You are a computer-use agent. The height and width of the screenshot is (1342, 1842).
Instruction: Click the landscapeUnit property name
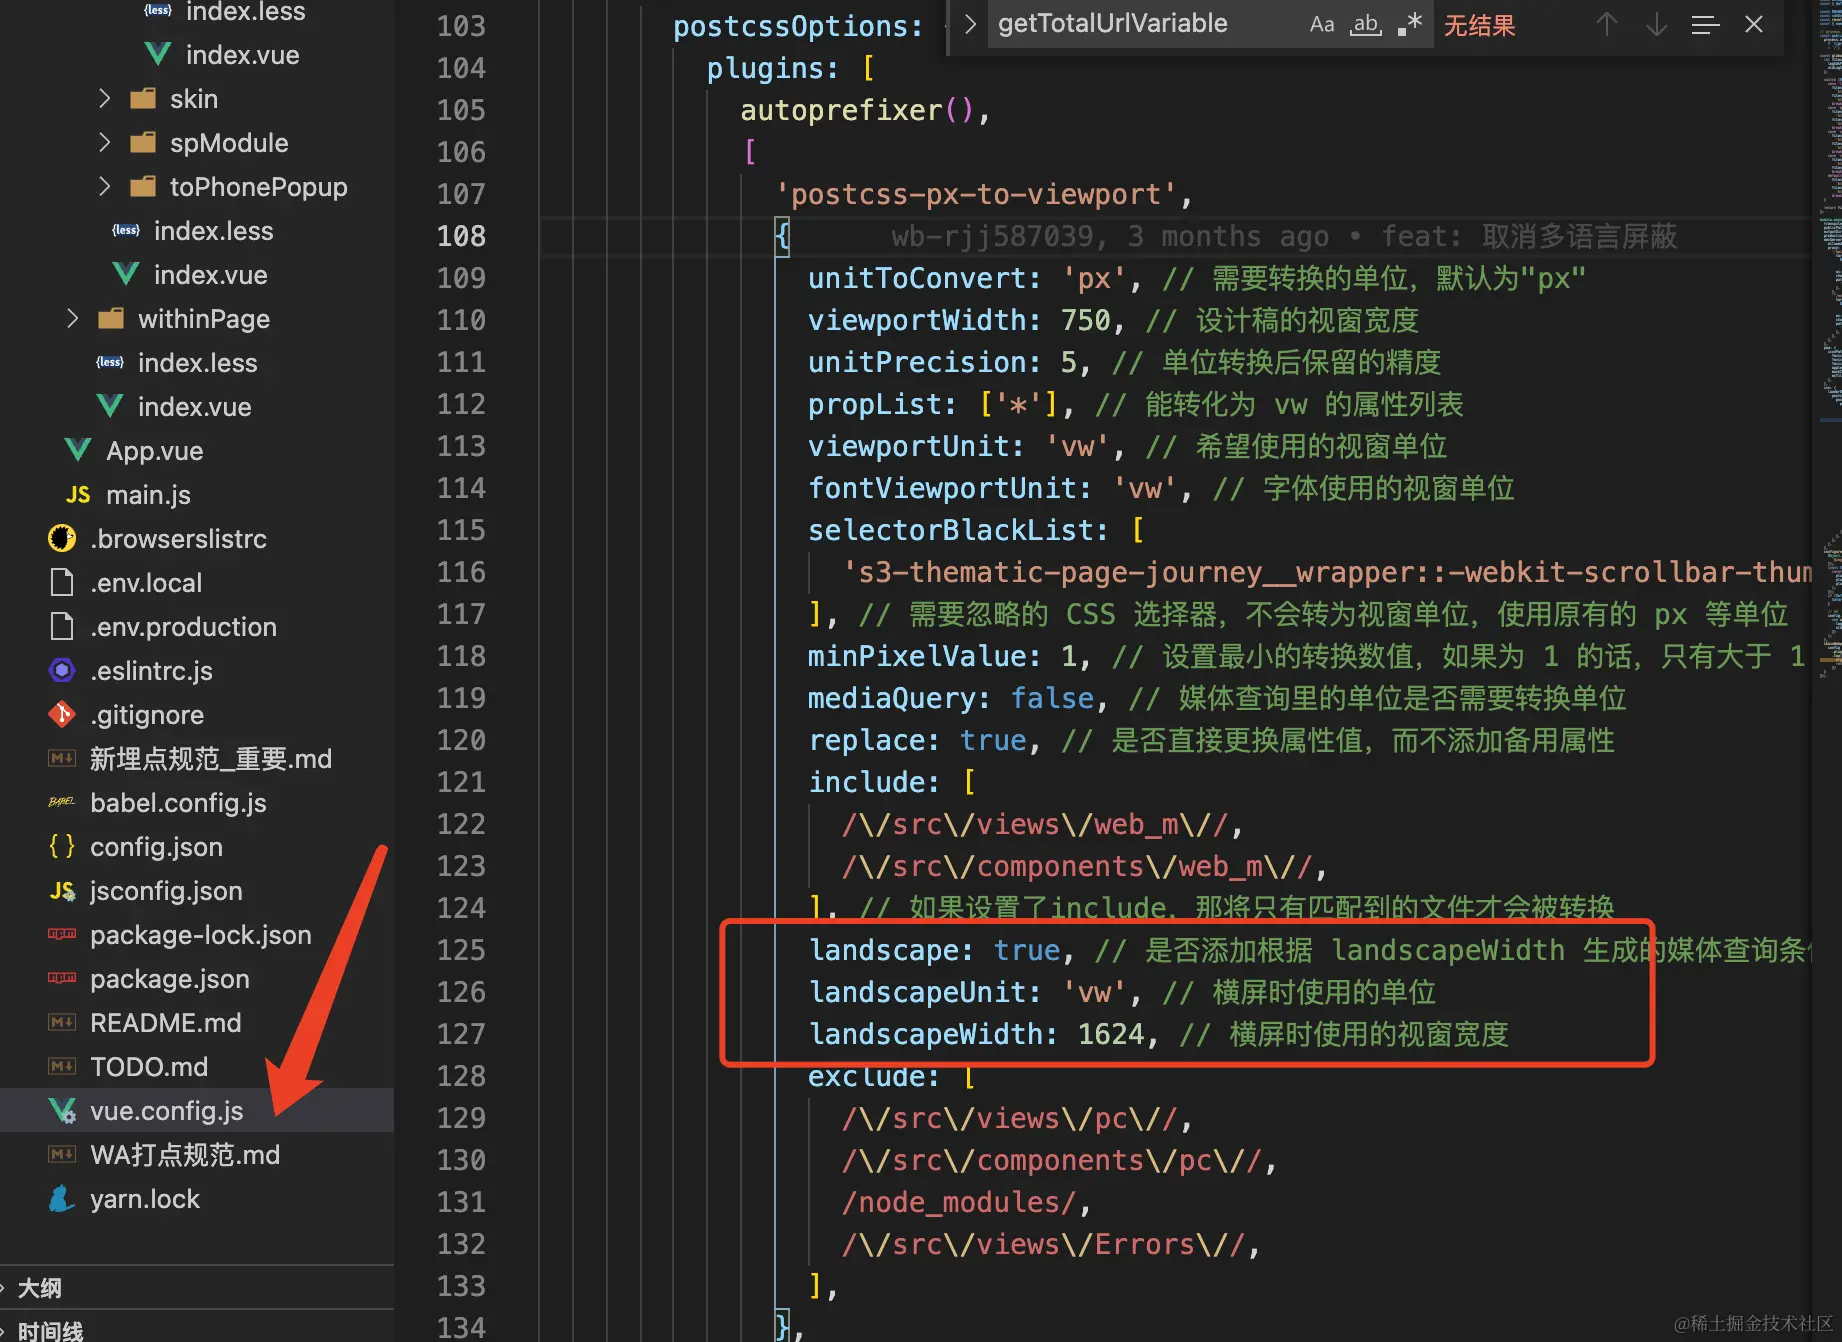pos(917,992)
